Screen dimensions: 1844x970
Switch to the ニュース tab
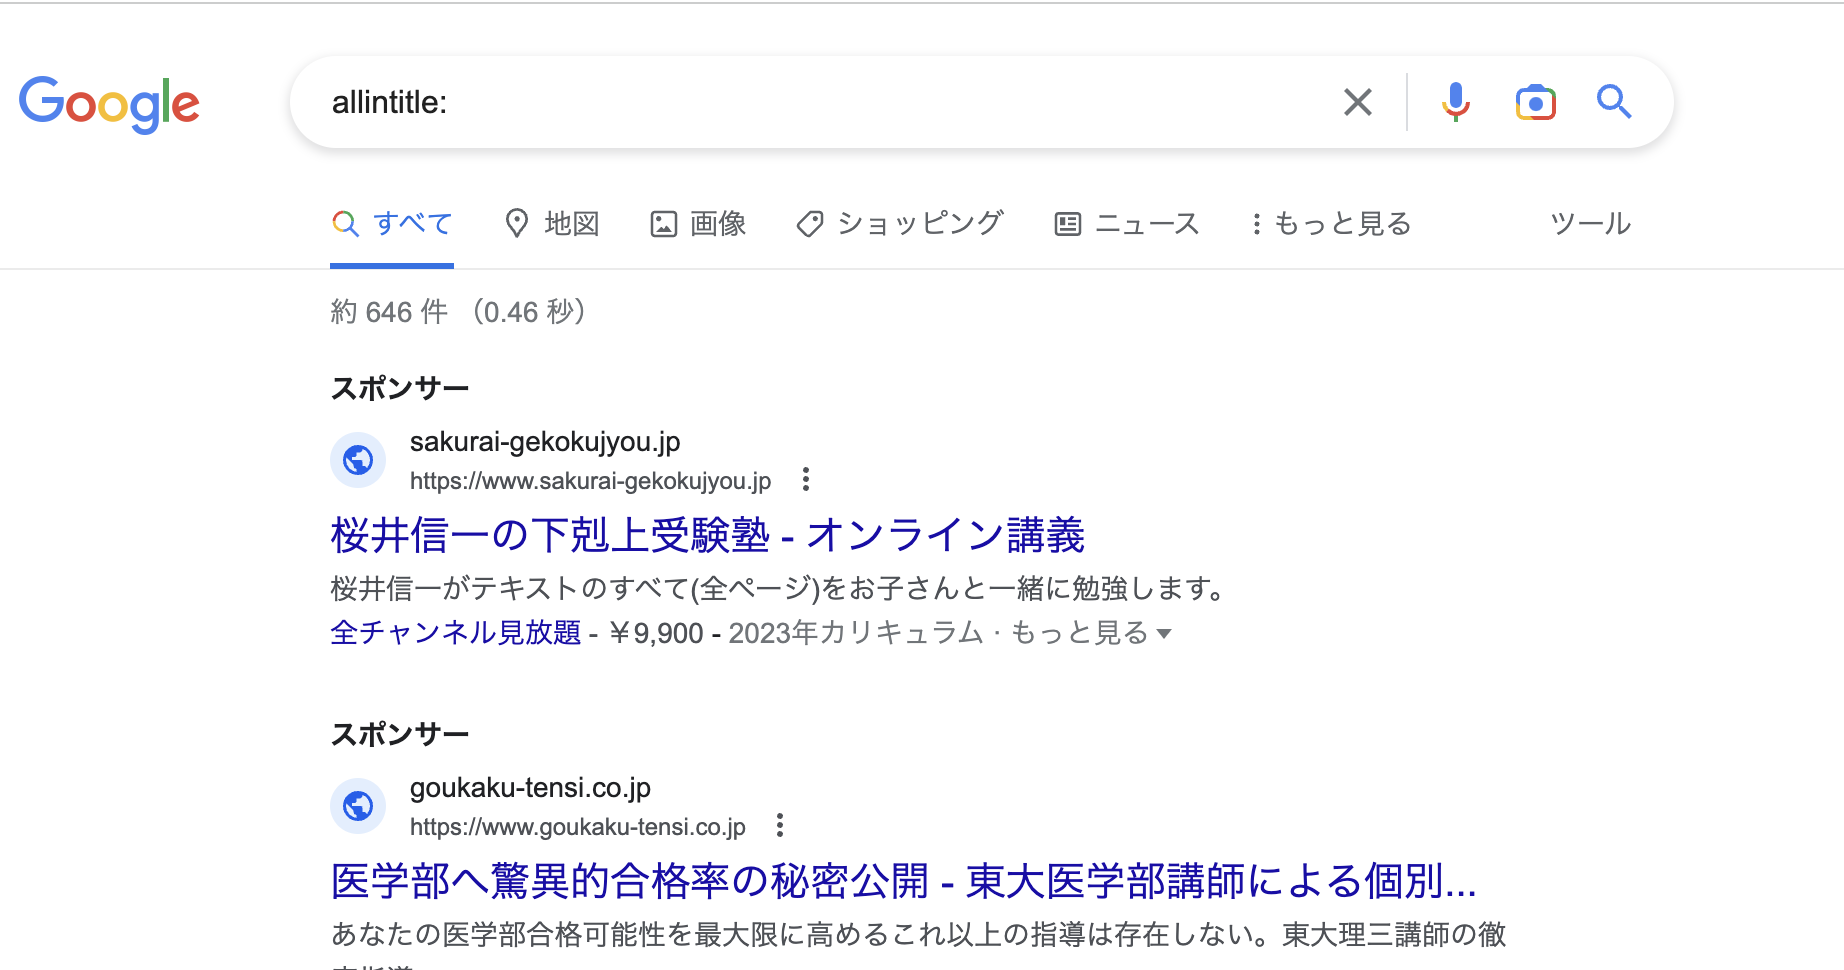point(1127,224)
